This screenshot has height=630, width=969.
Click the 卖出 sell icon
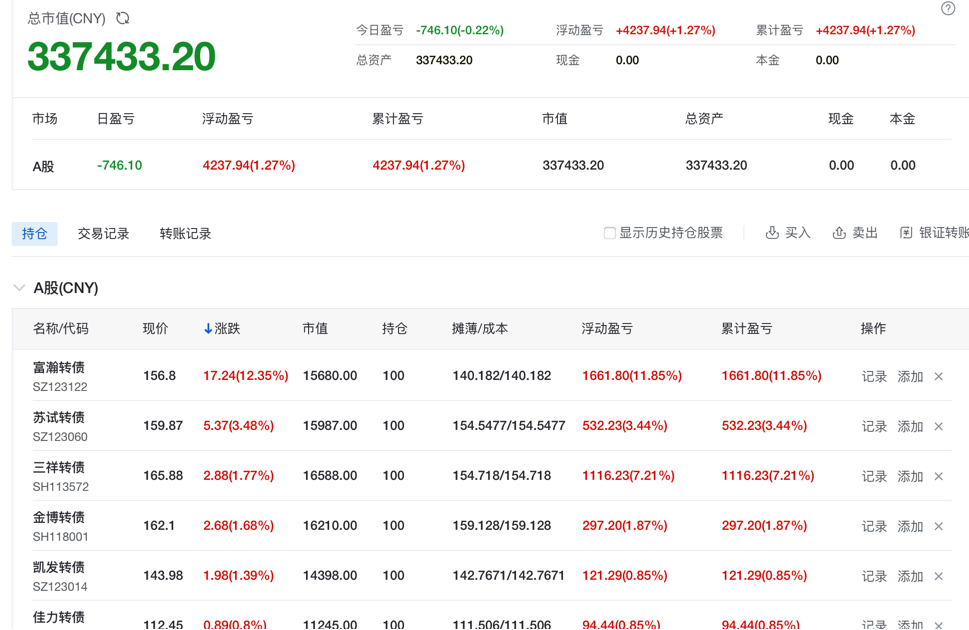coord(839,233)
